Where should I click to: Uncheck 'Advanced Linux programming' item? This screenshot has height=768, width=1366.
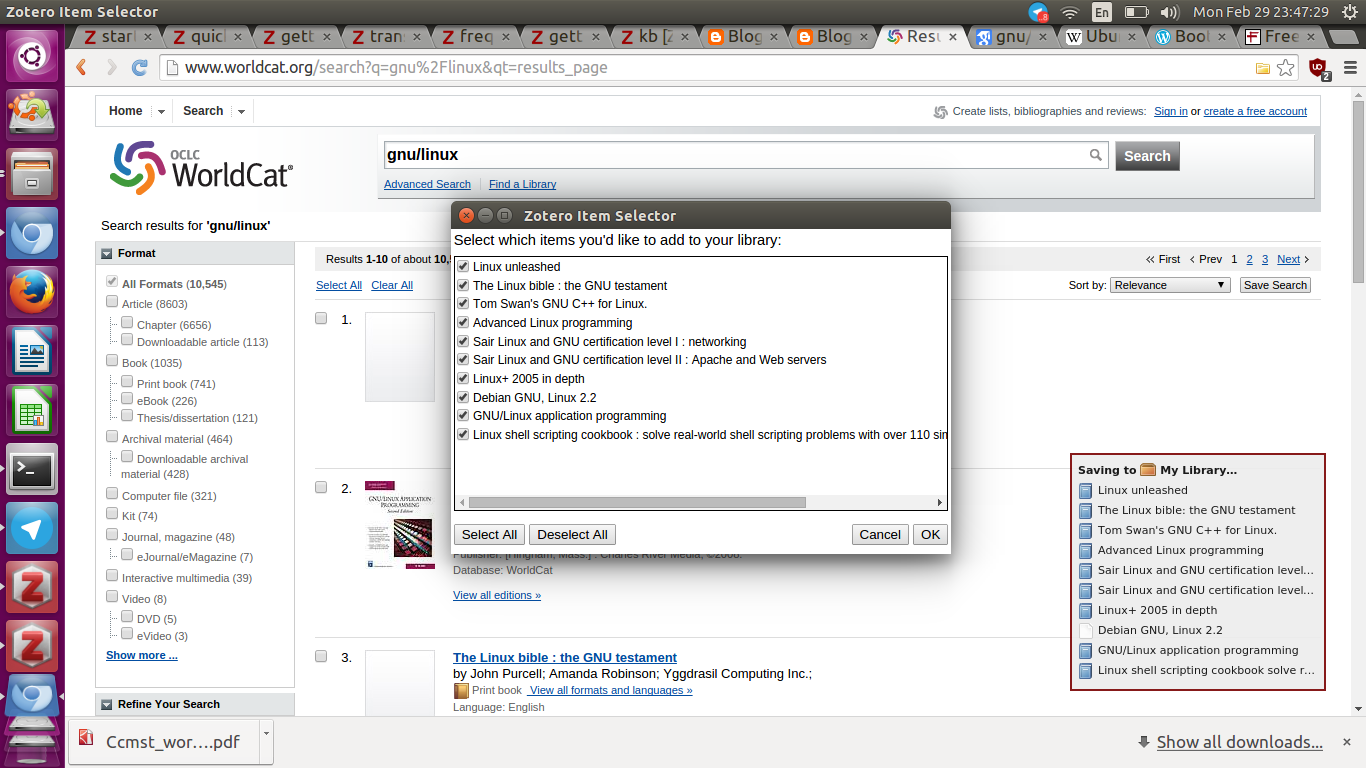pyautogui.click(x=463, y=323)
